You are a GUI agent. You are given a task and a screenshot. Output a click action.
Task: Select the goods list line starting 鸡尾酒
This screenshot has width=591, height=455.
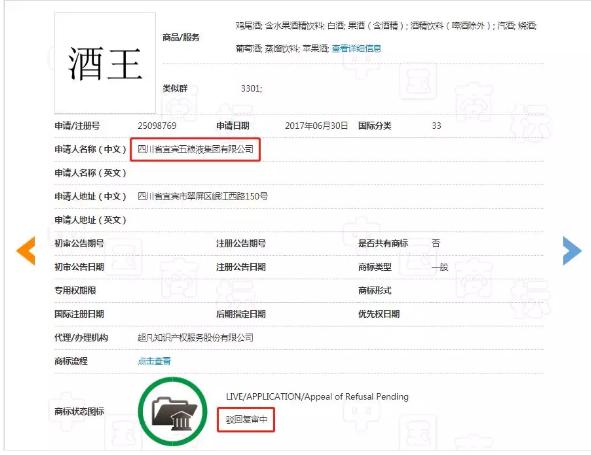386,26
